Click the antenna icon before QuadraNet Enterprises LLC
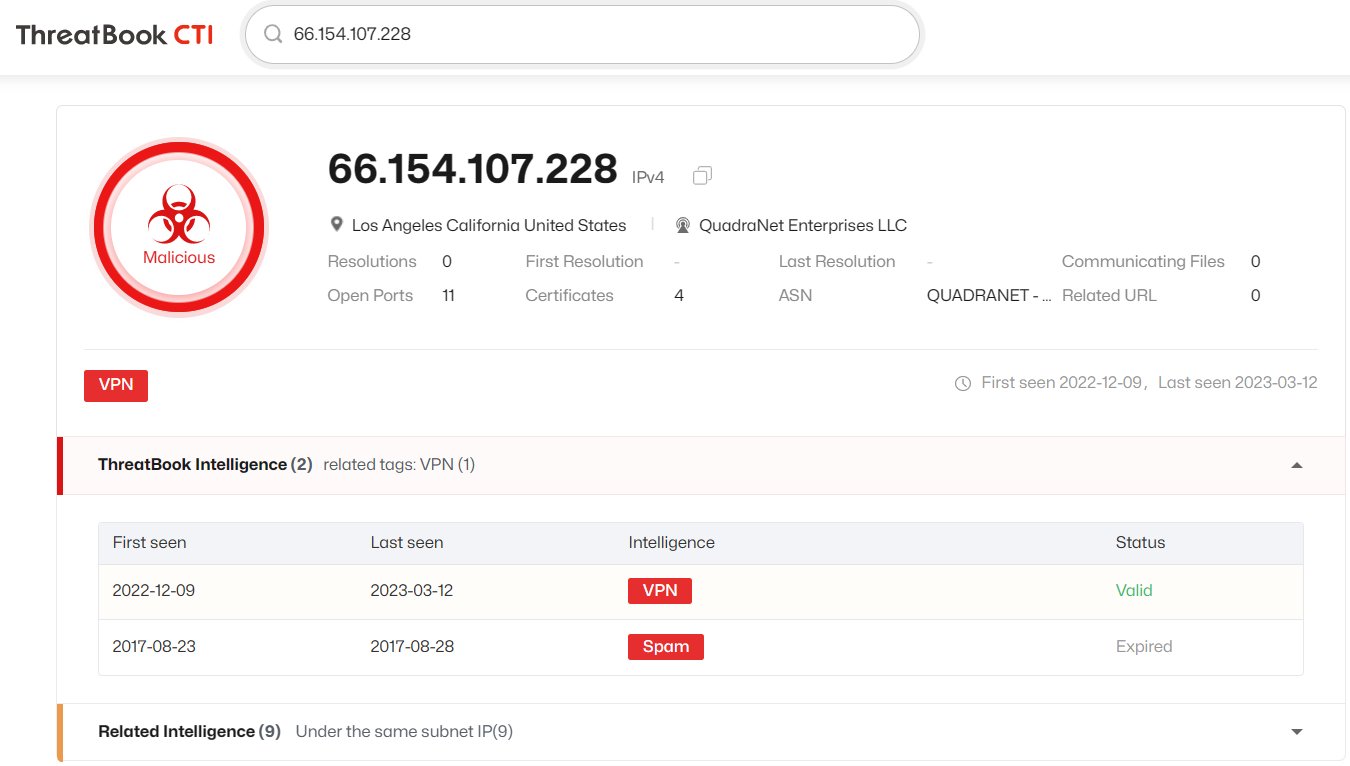The image size is (1350, 766). coord(683,224)
